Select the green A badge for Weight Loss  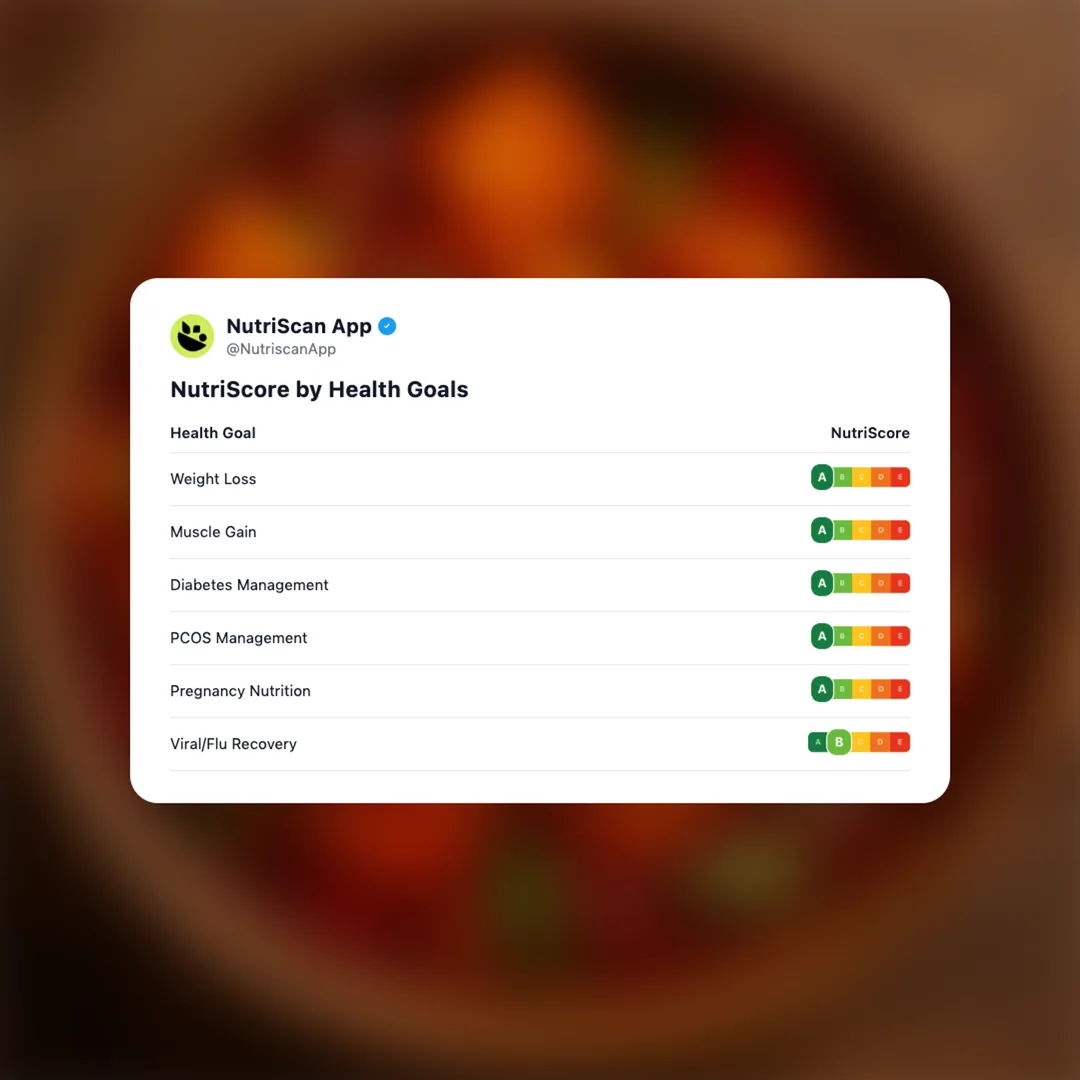pyautogui.click(x=822, y=477)
